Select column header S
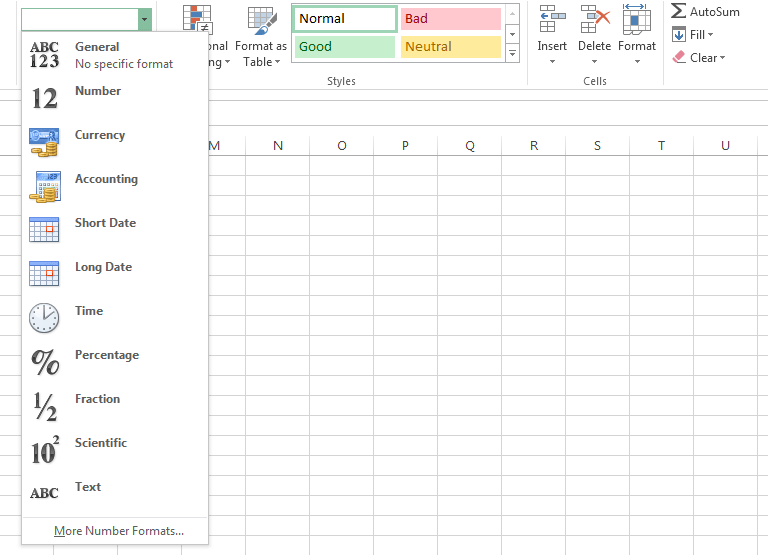 coord(597,145)
